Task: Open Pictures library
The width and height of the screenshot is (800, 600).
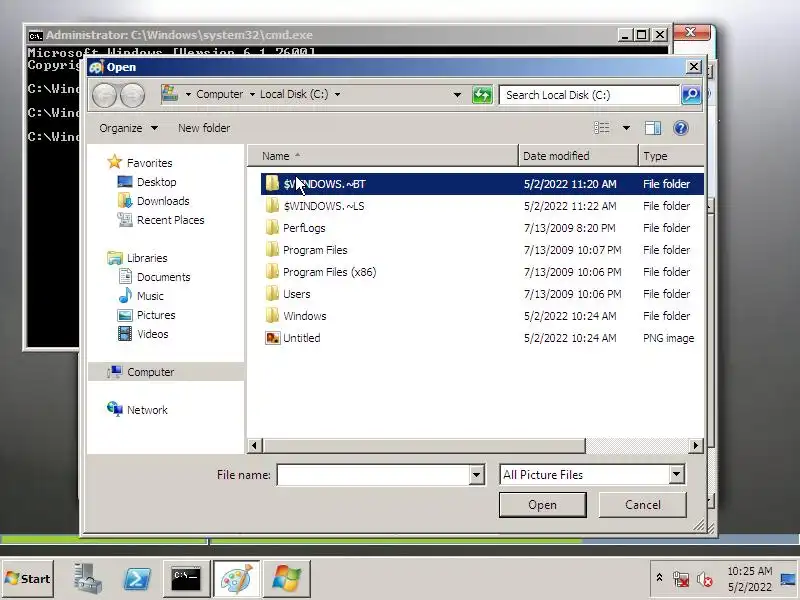Action: (146, 315)
